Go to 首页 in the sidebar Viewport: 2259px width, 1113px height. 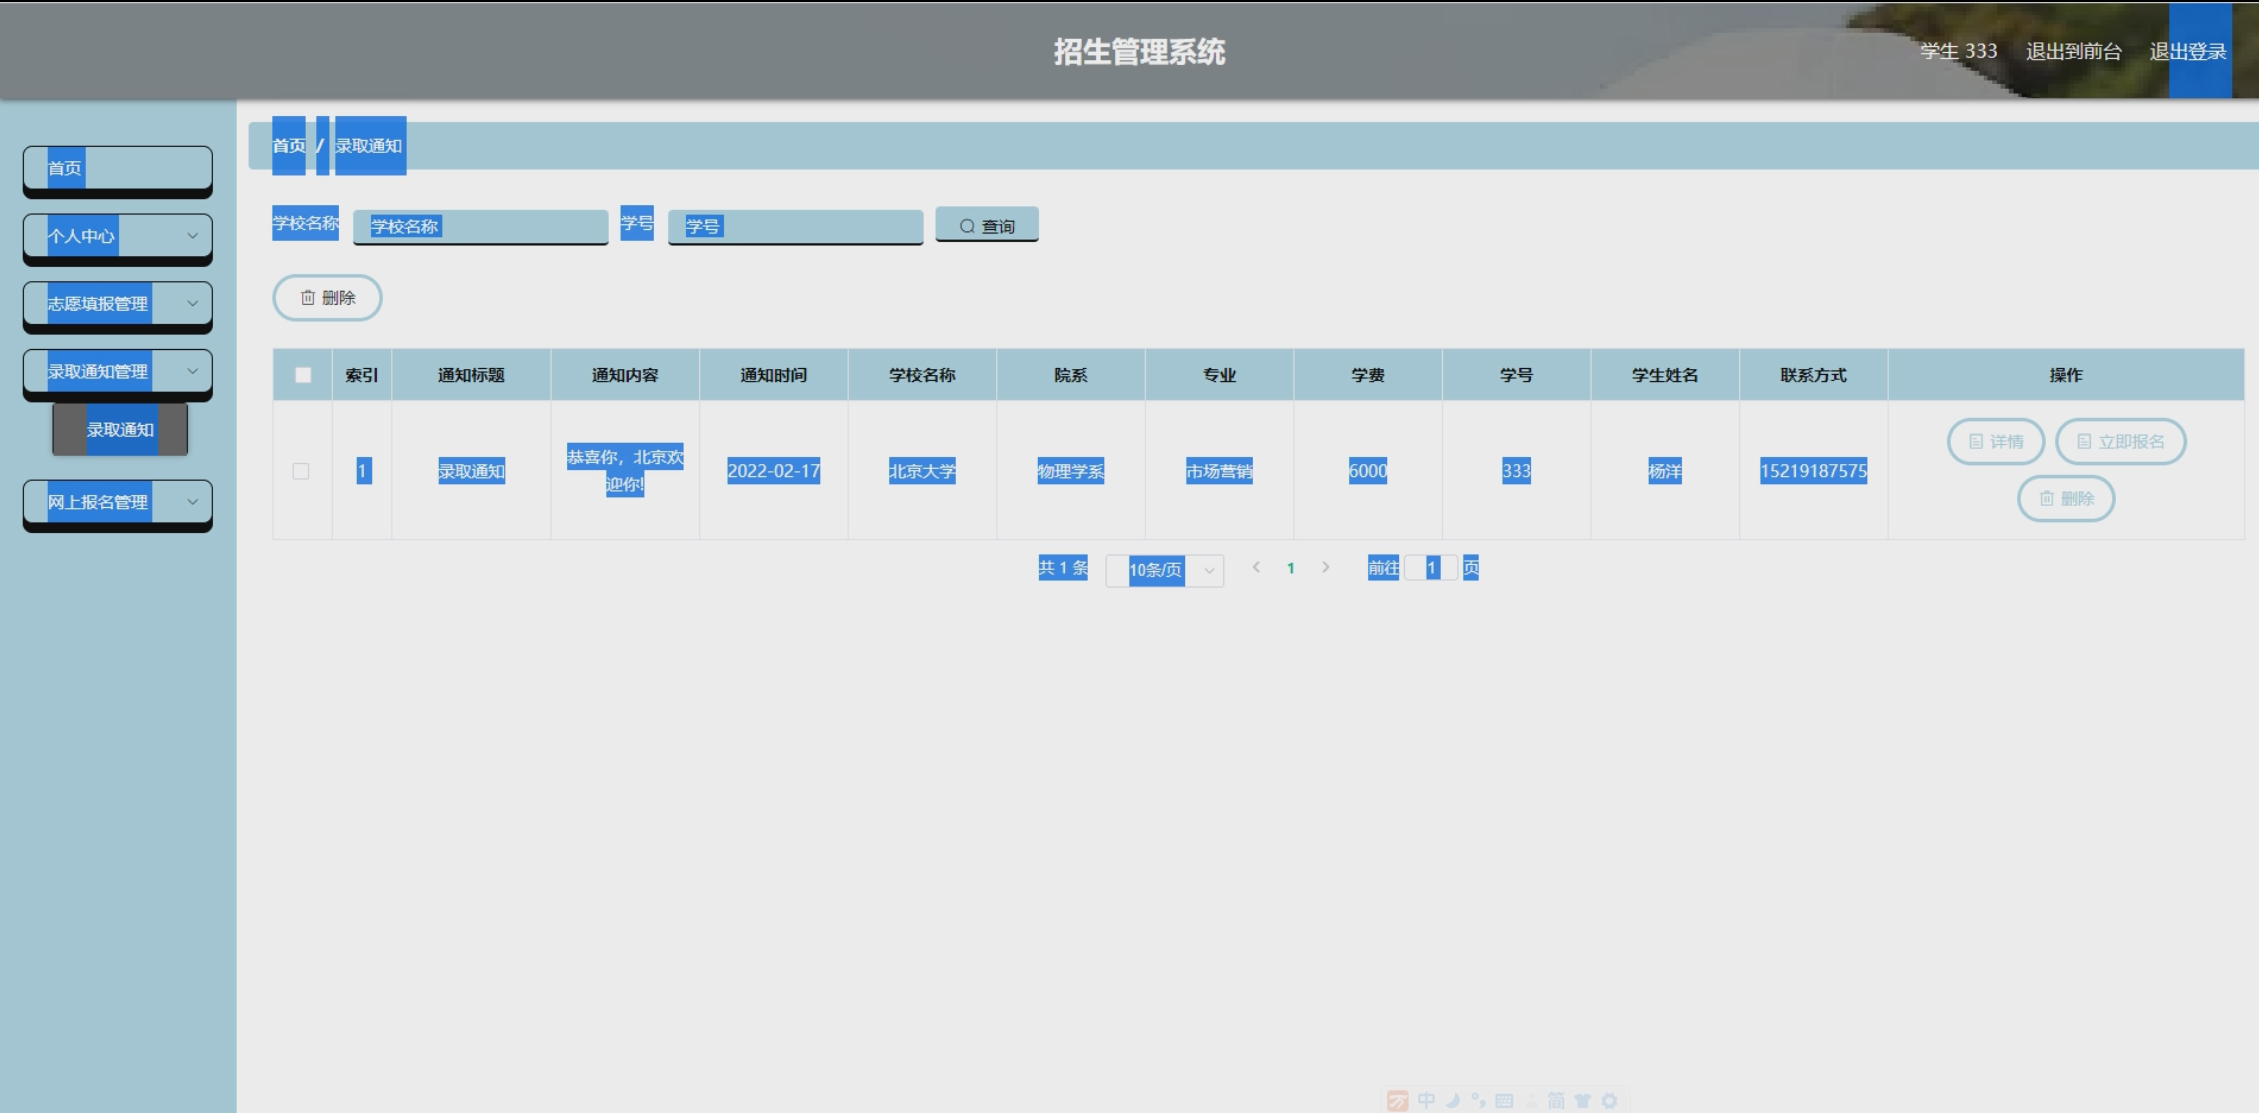[x=117, y=168]
